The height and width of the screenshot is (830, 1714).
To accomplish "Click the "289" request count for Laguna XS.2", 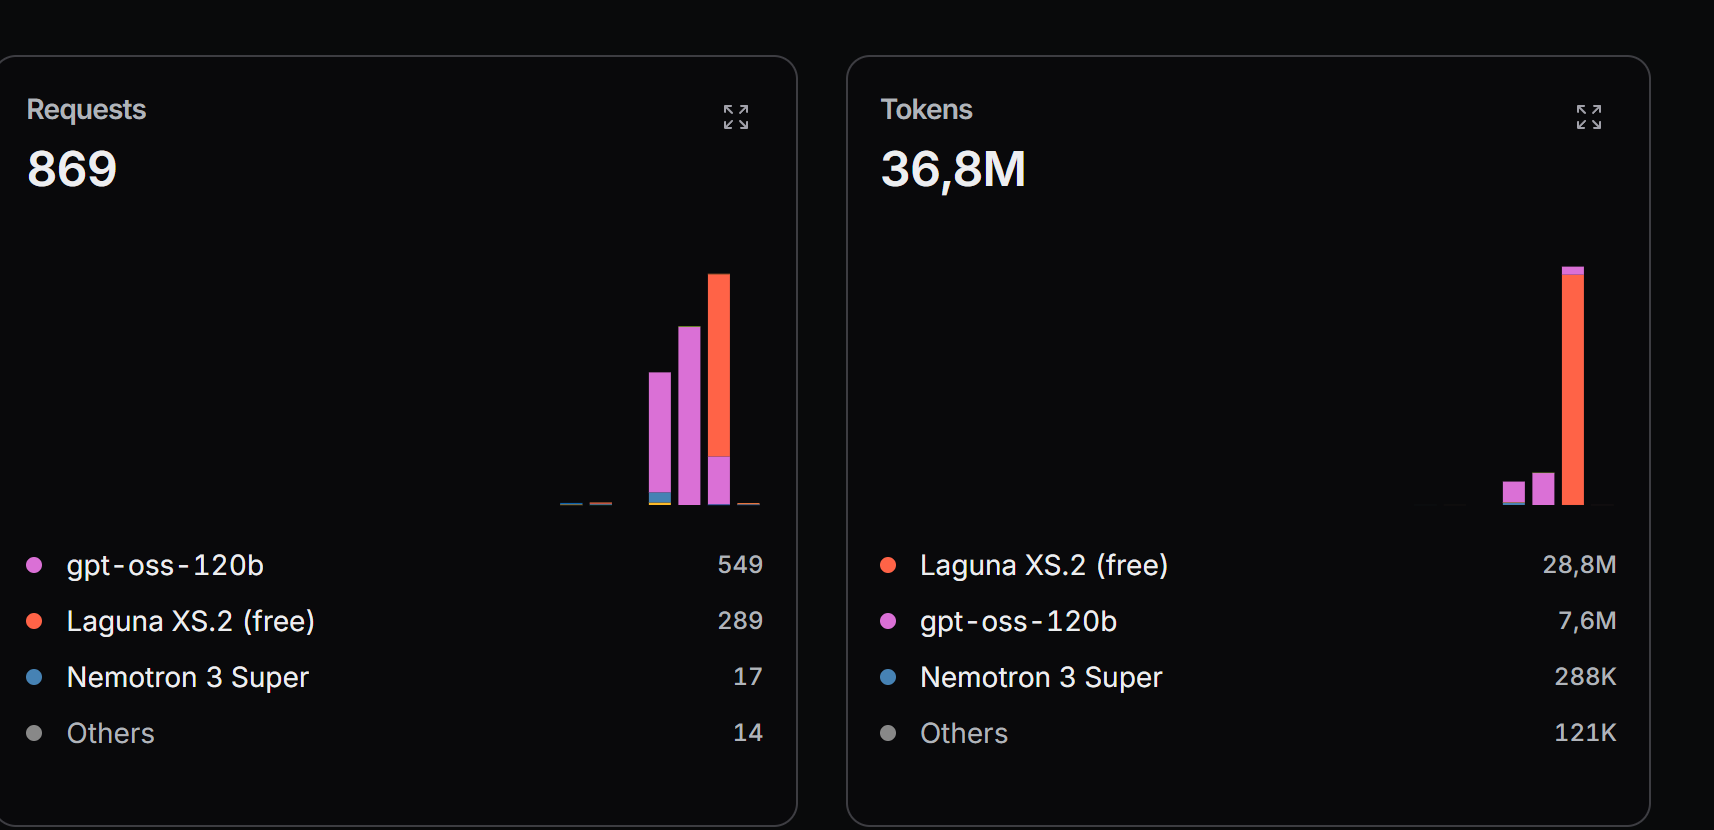I will pos(740,621).
